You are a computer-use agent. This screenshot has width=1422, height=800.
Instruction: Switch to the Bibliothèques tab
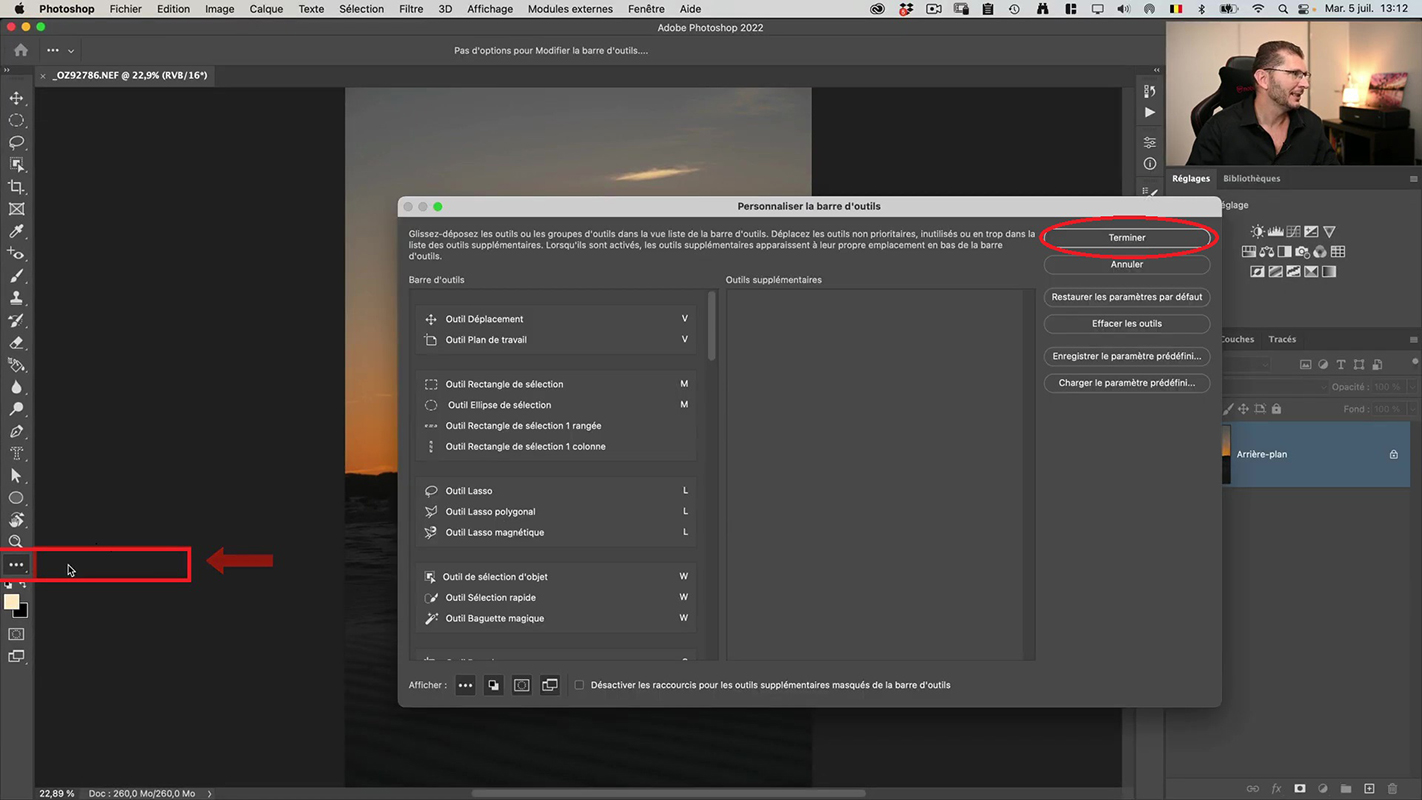tap(1251, 179)
